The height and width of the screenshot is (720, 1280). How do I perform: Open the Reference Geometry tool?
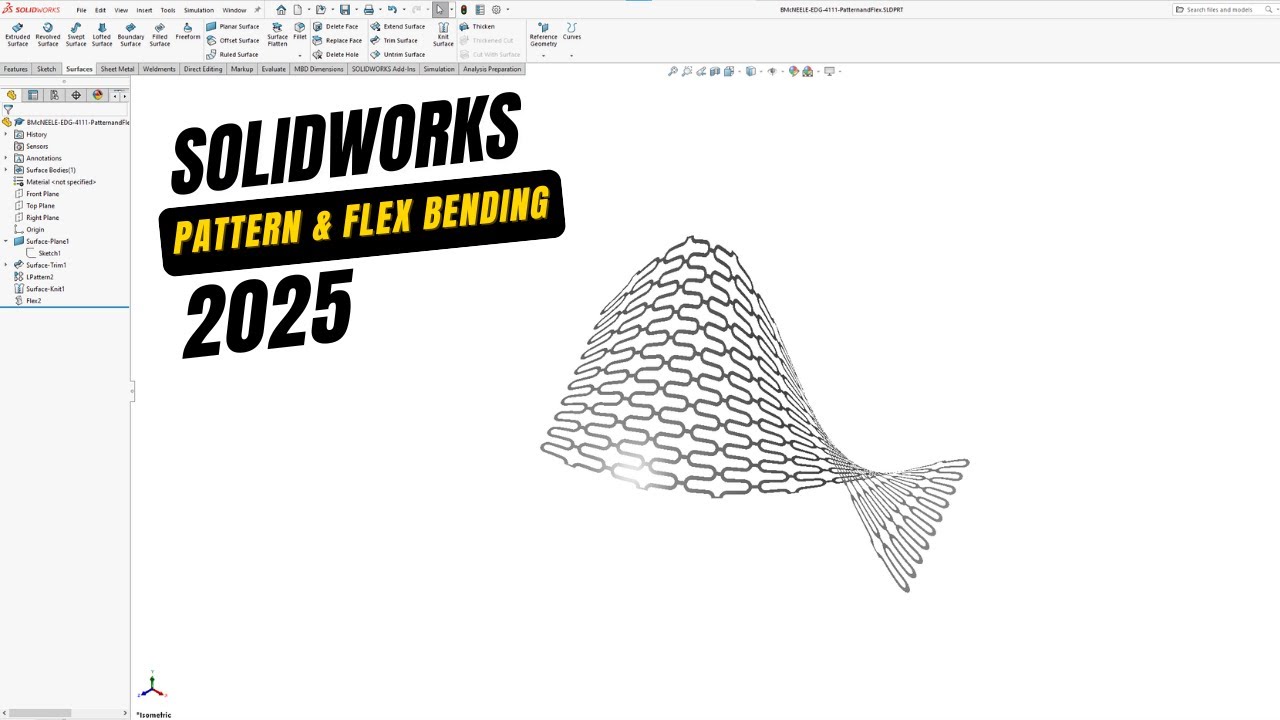point(543,34)
